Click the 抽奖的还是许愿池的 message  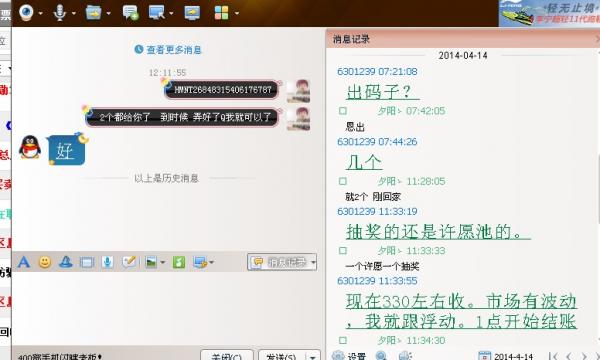point(438,231)
